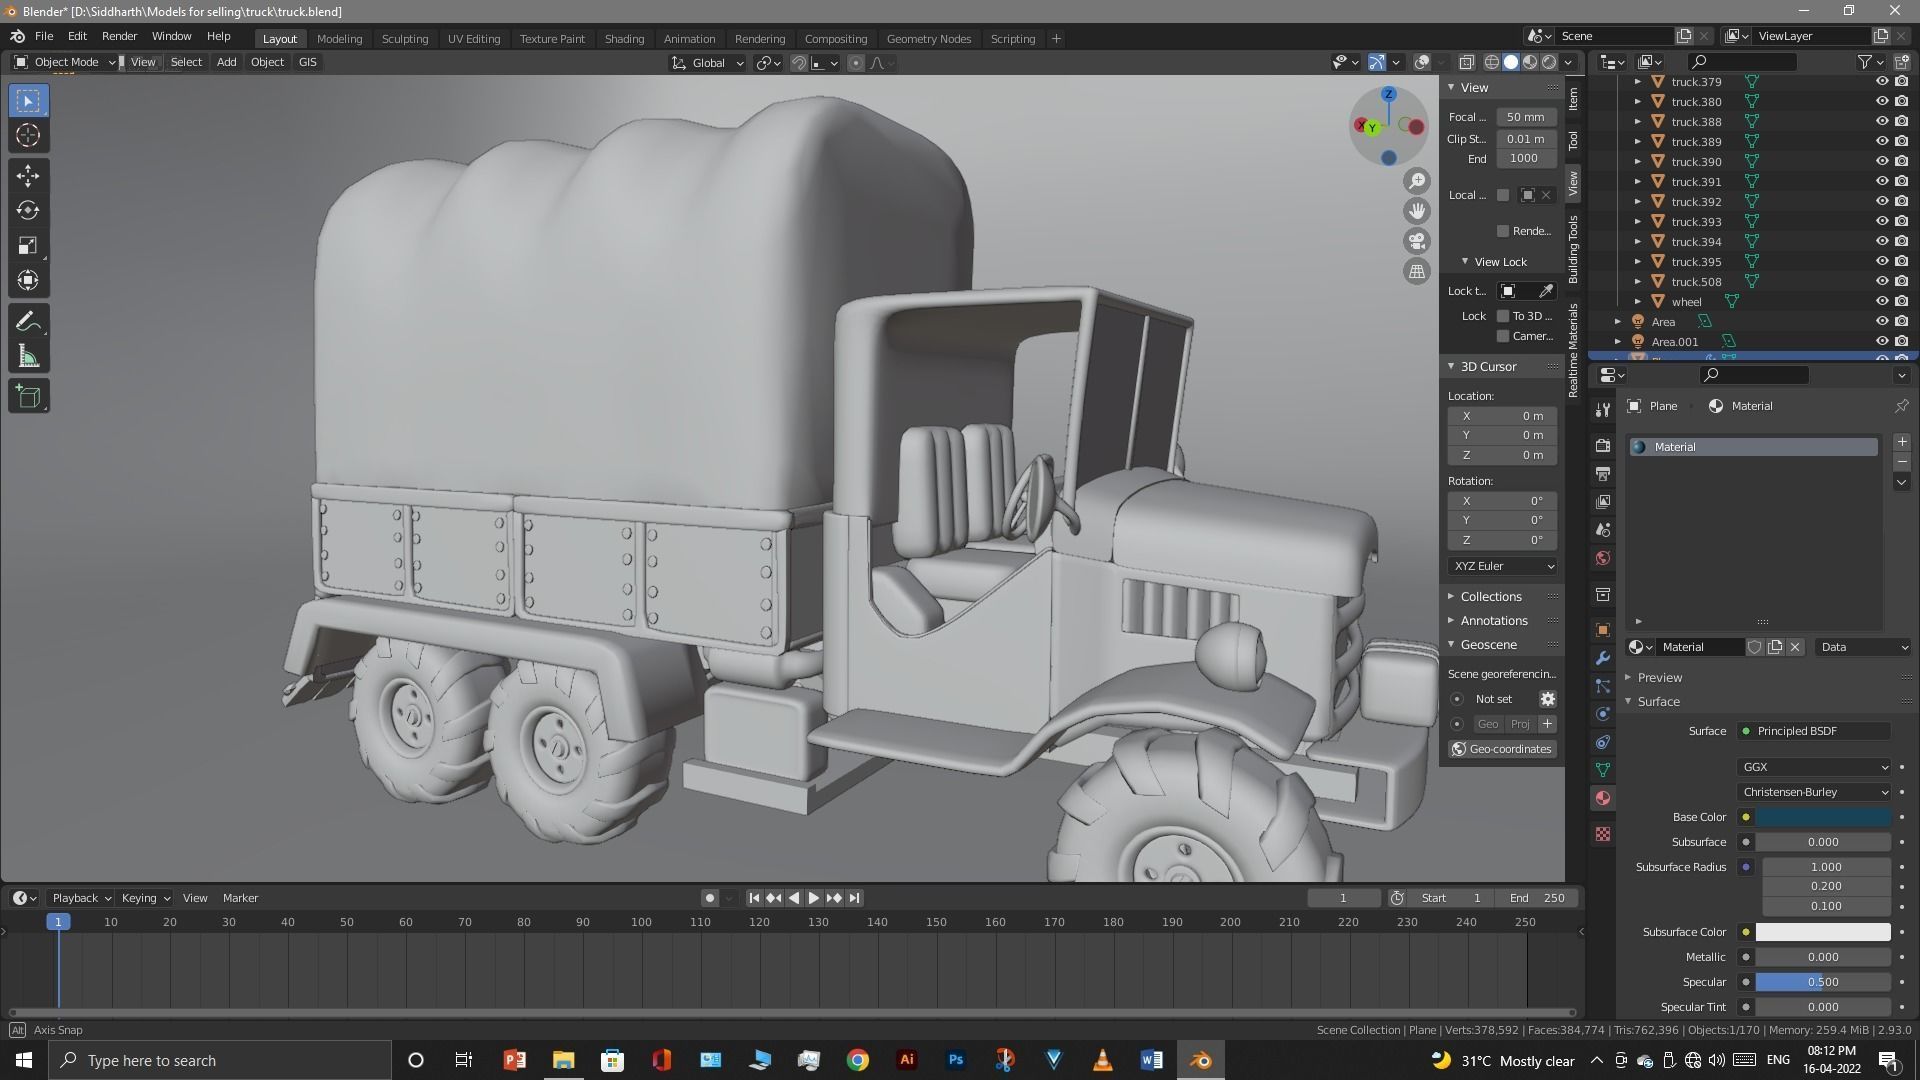Open the Base Color swatch
The image size is (1920, 1080).
coord(1823,817)
